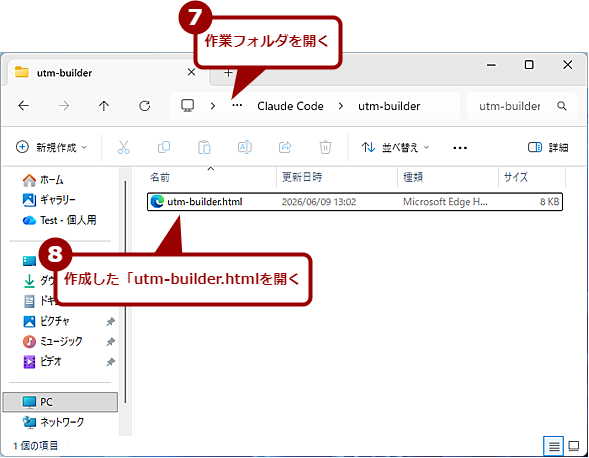Refresh the folder view
589x458 pixels.
(x=145, y=106)
